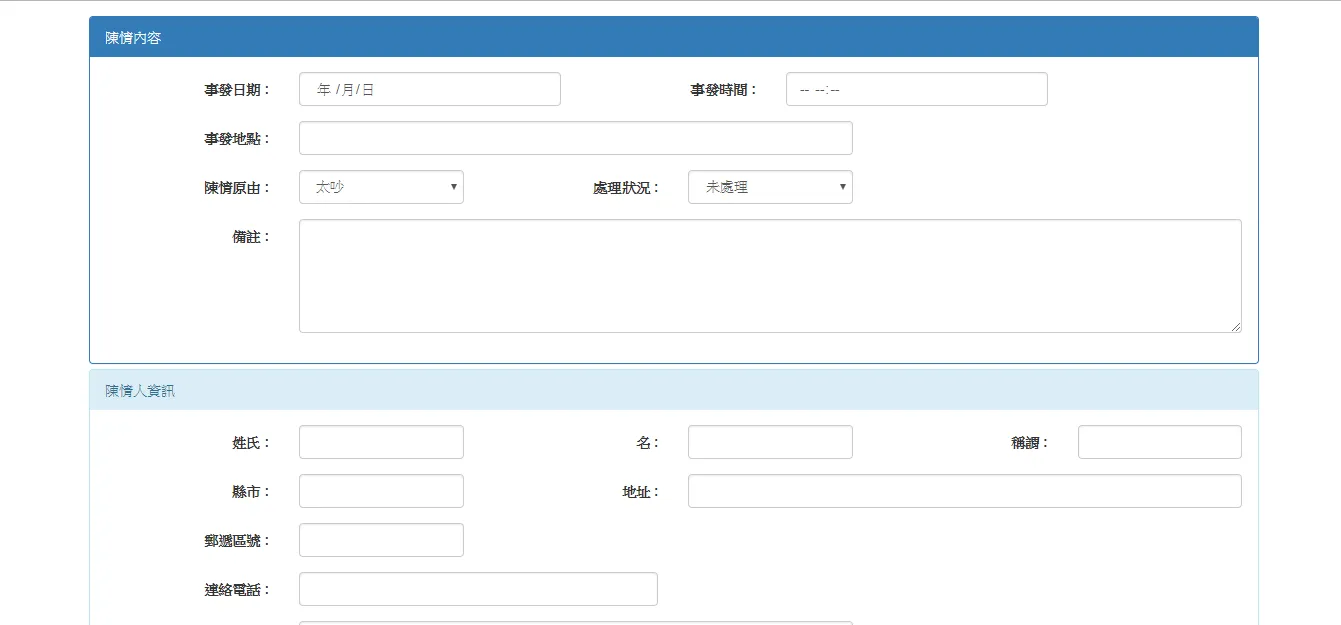
Task: Click the textarea resize handle corner
Action: pyautogui.click(x=1236, y=326)
